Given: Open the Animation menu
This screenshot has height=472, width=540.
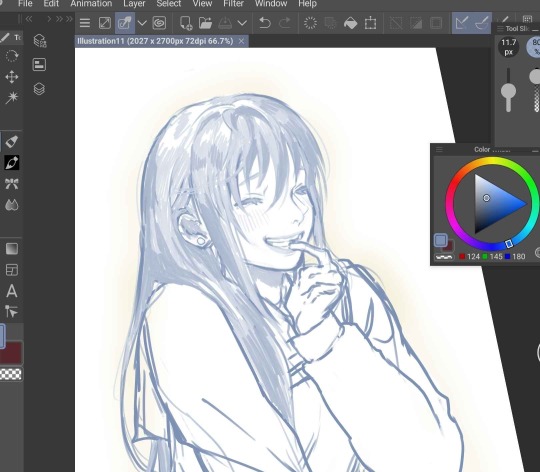Looking at the screenshot, I should pyautogui.click(x=91, y=4).
